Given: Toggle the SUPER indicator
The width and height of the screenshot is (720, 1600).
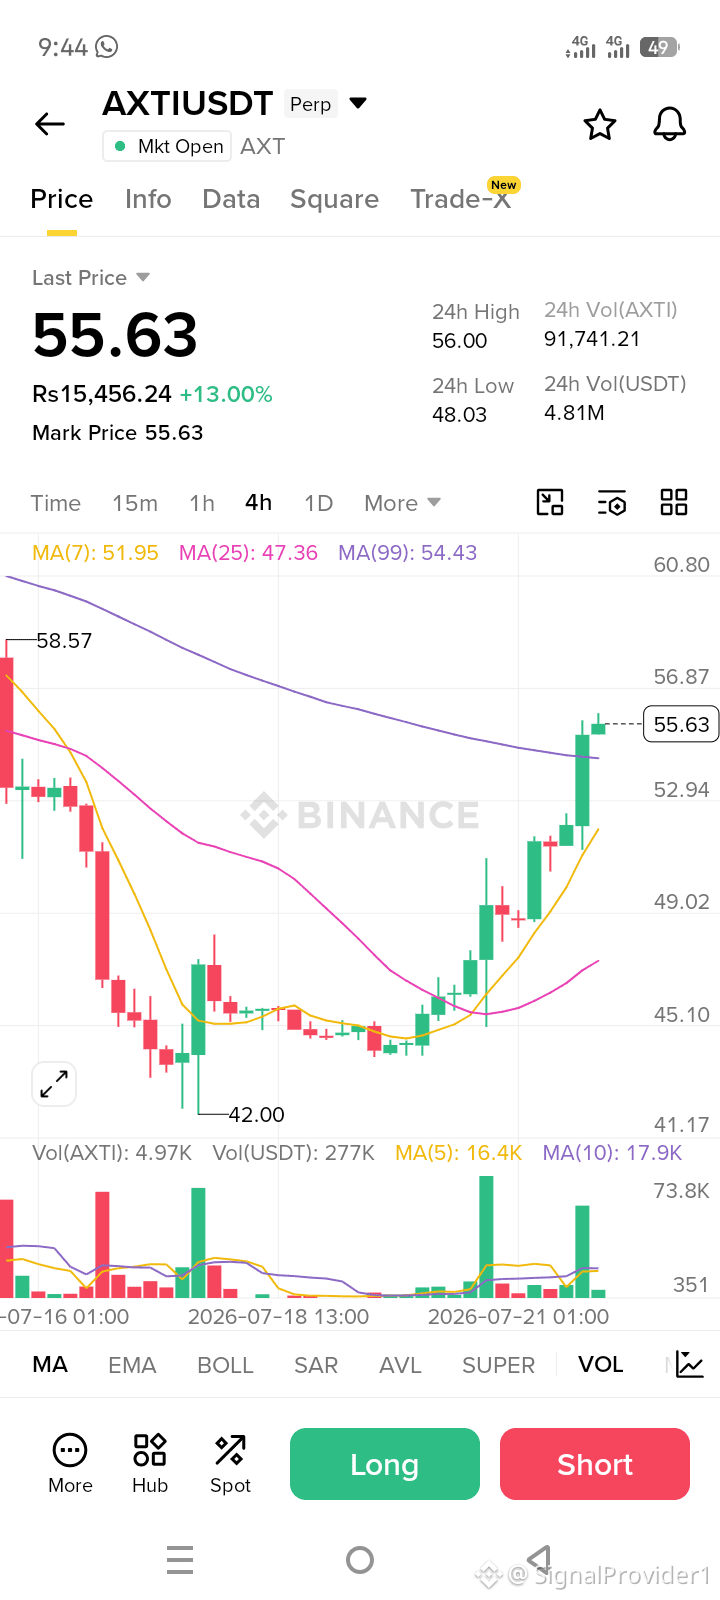Looking at the screenshot, I should coord(498,1365).
